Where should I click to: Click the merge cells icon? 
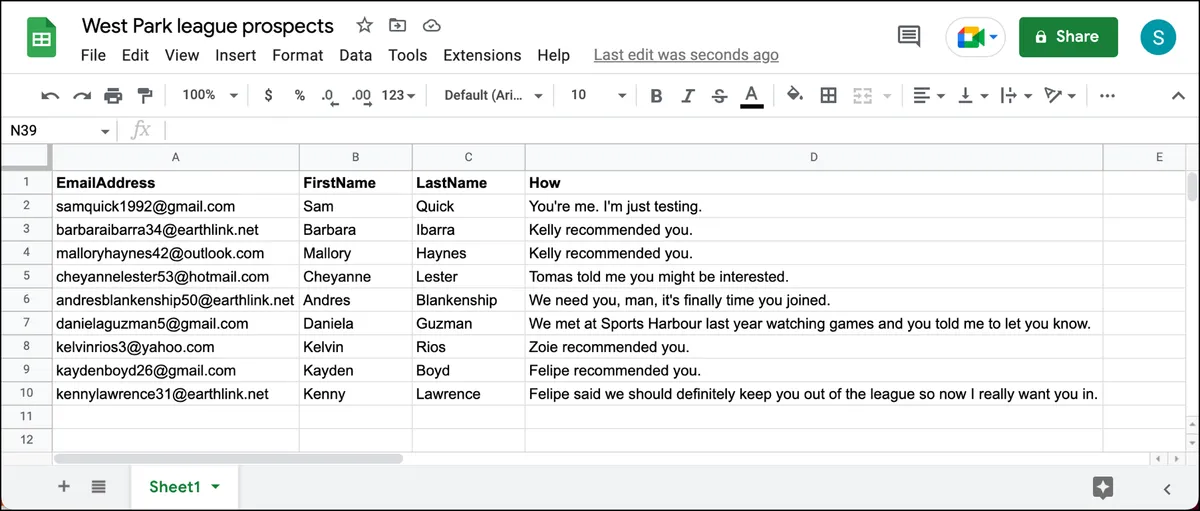[x=861, y=95]
